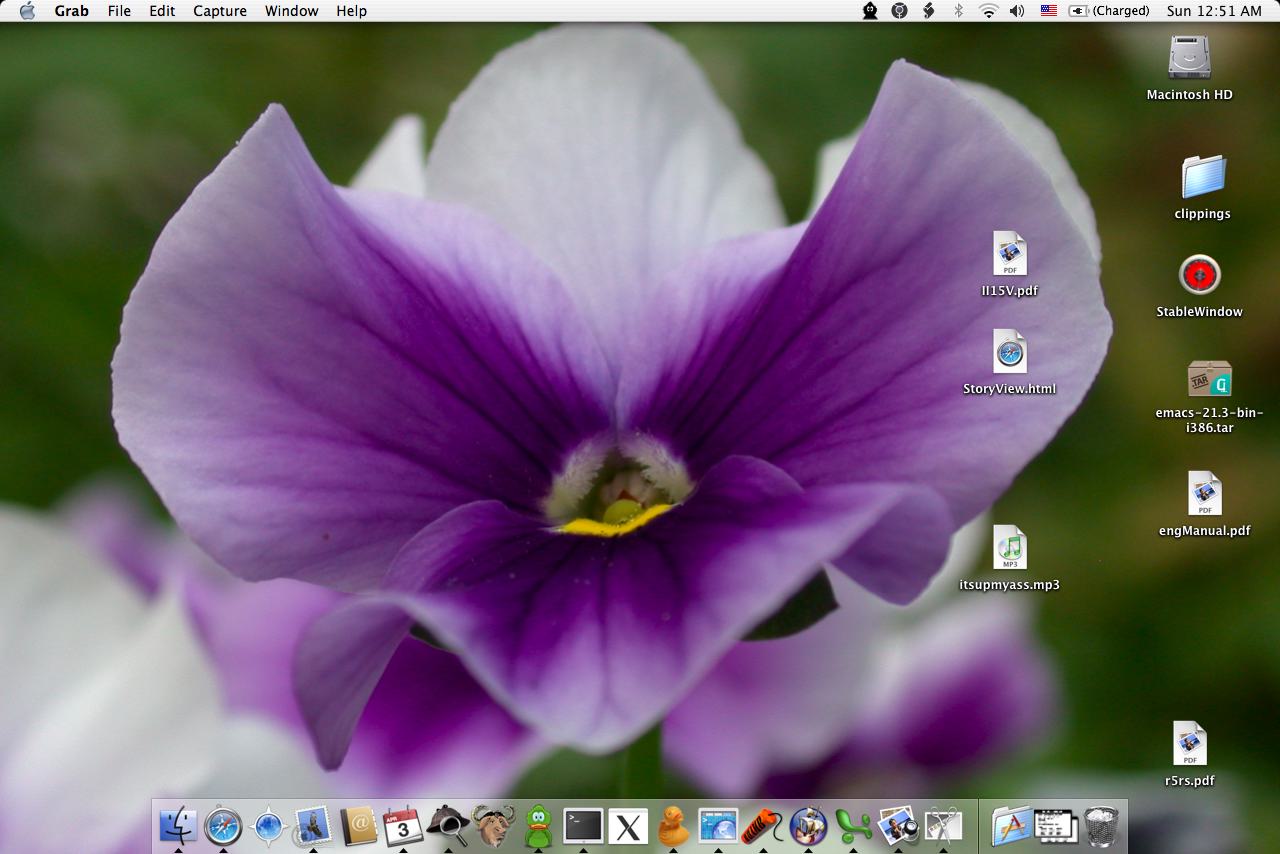The width and height of the screenshot is (1280, 854).
Task: Open Applications folder in the Dock
Action: tap(1011, 826)
